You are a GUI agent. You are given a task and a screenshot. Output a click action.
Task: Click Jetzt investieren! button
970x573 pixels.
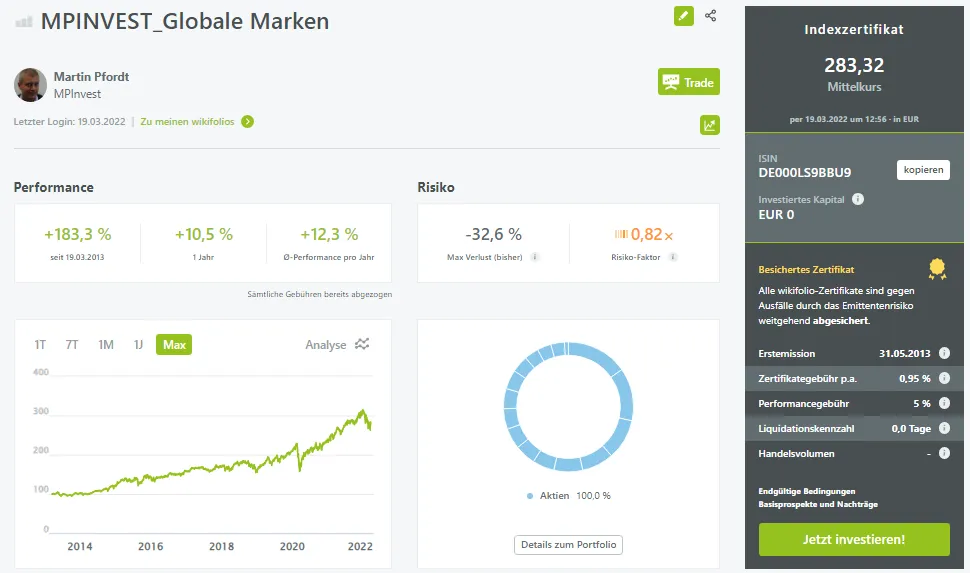854,540
